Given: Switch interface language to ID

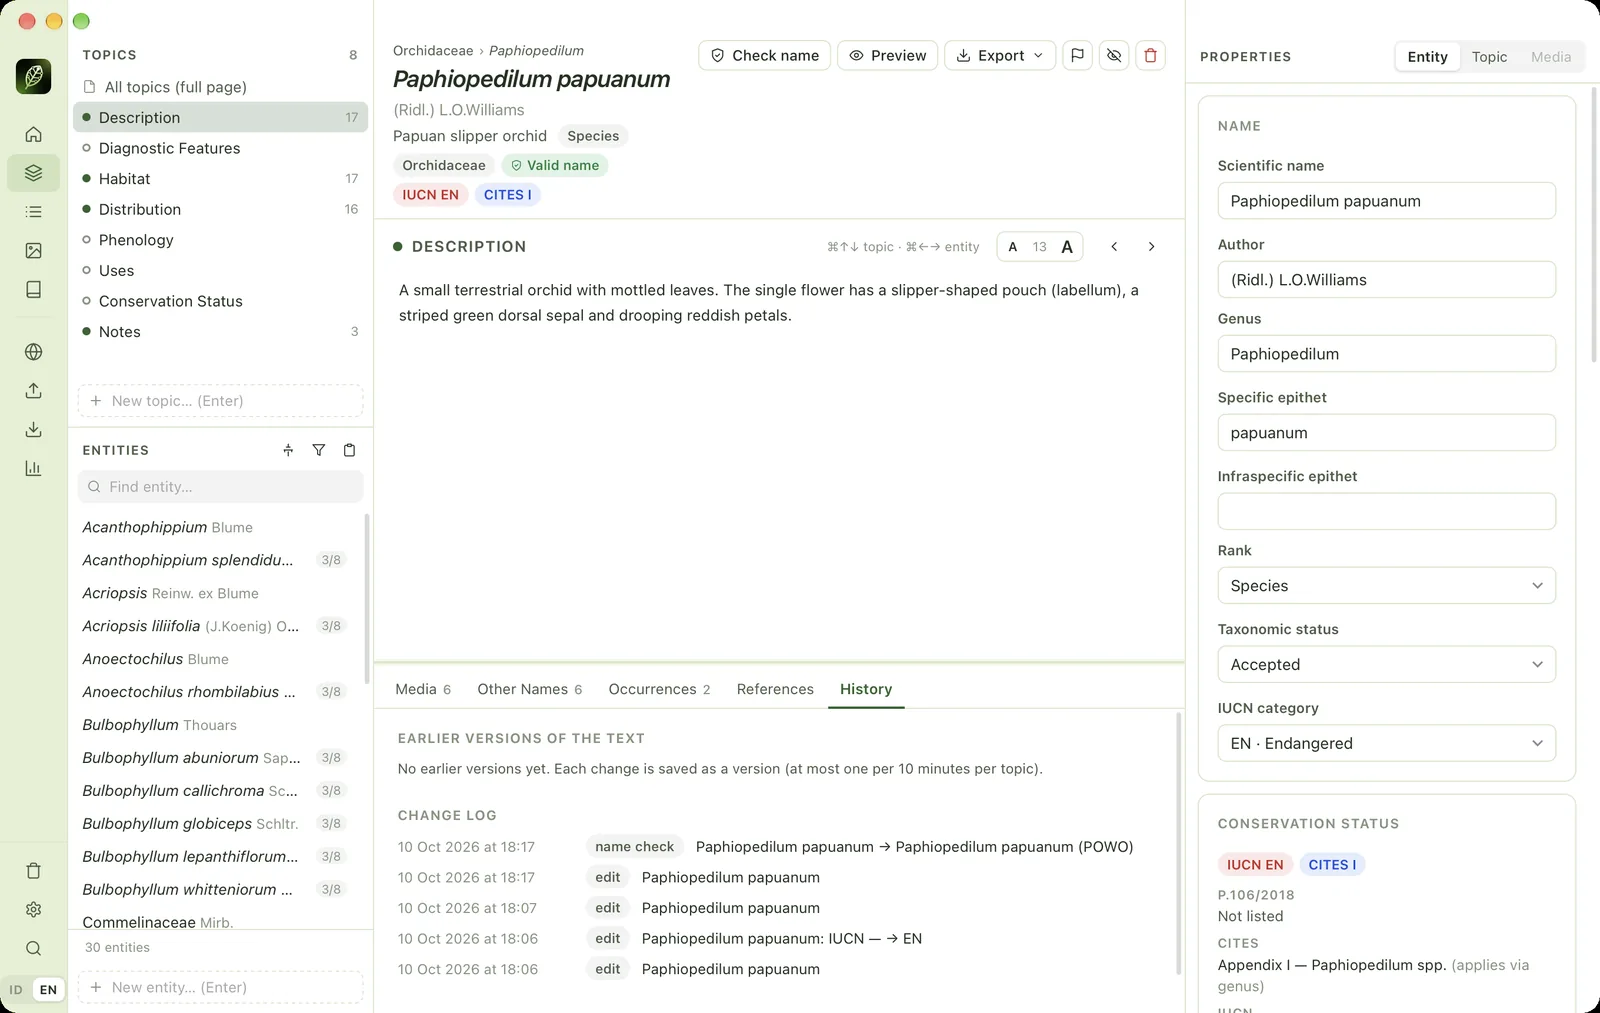Looking at the screenshot, I should pos(16,990).
